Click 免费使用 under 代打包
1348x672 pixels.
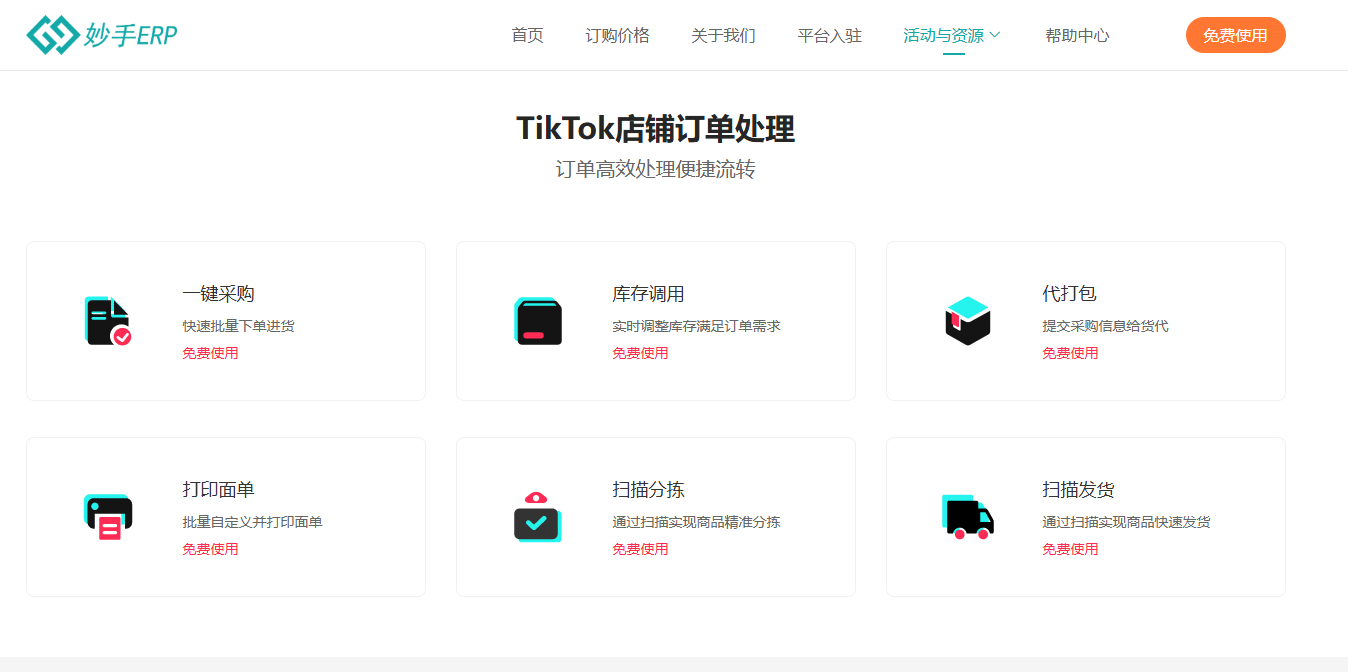pyautogui.click(x=1070, y=353)
